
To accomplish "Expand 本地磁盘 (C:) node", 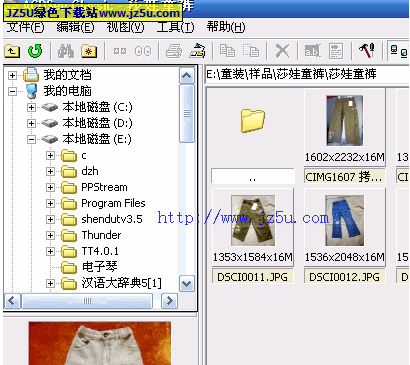I will click(x=31, y=107).
